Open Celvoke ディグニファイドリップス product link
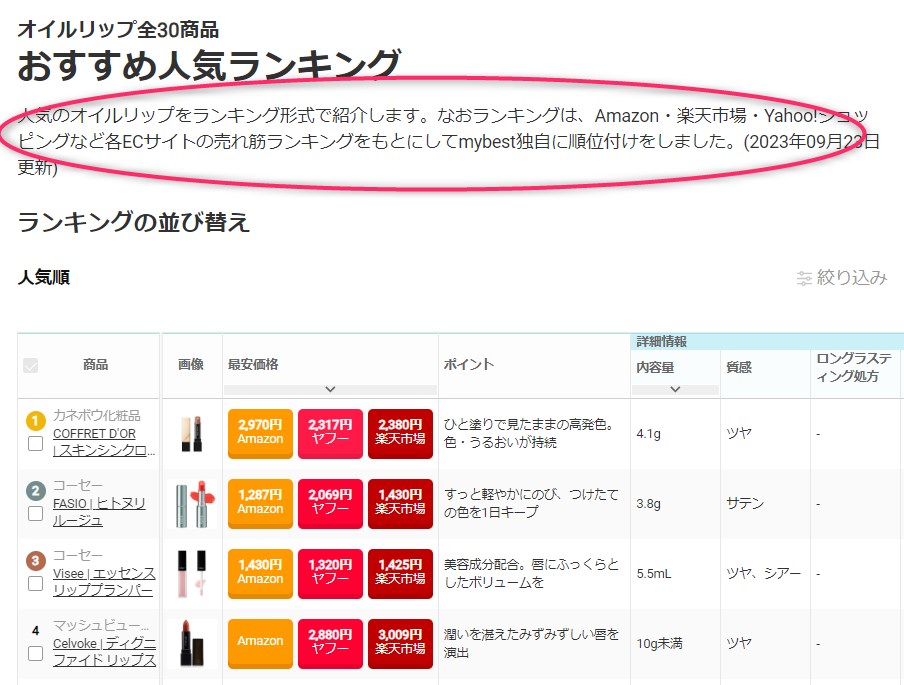 point(104,652)
